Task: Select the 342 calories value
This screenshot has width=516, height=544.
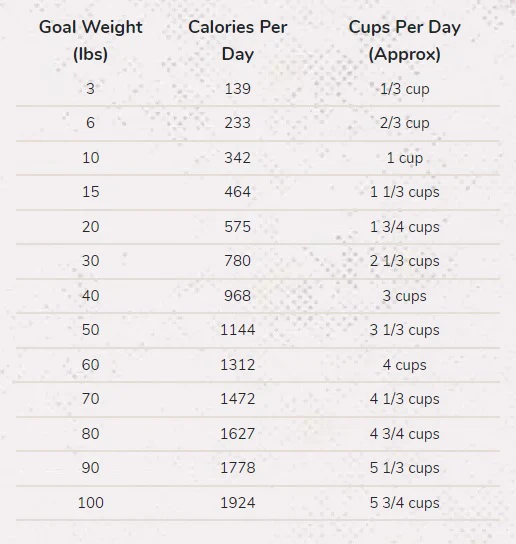Action: (238, 158)
